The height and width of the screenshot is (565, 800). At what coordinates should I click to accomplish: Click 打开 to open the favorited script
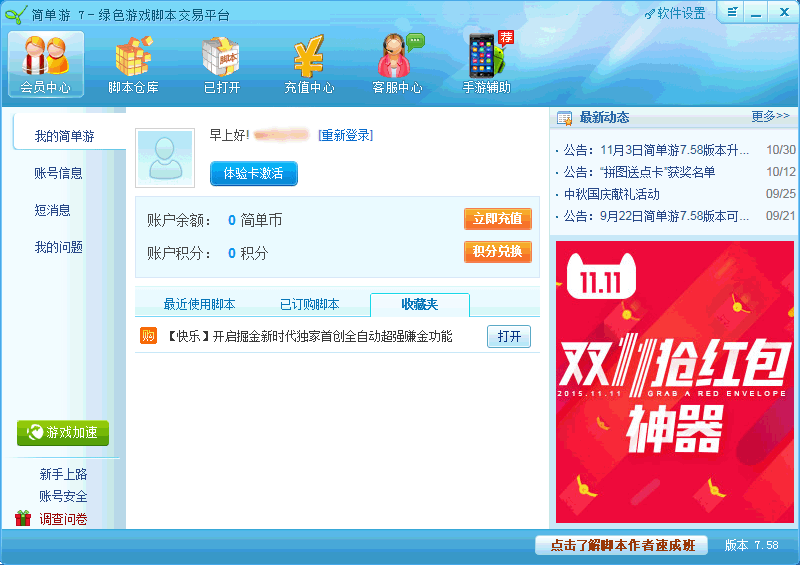[x=509, y=336]
